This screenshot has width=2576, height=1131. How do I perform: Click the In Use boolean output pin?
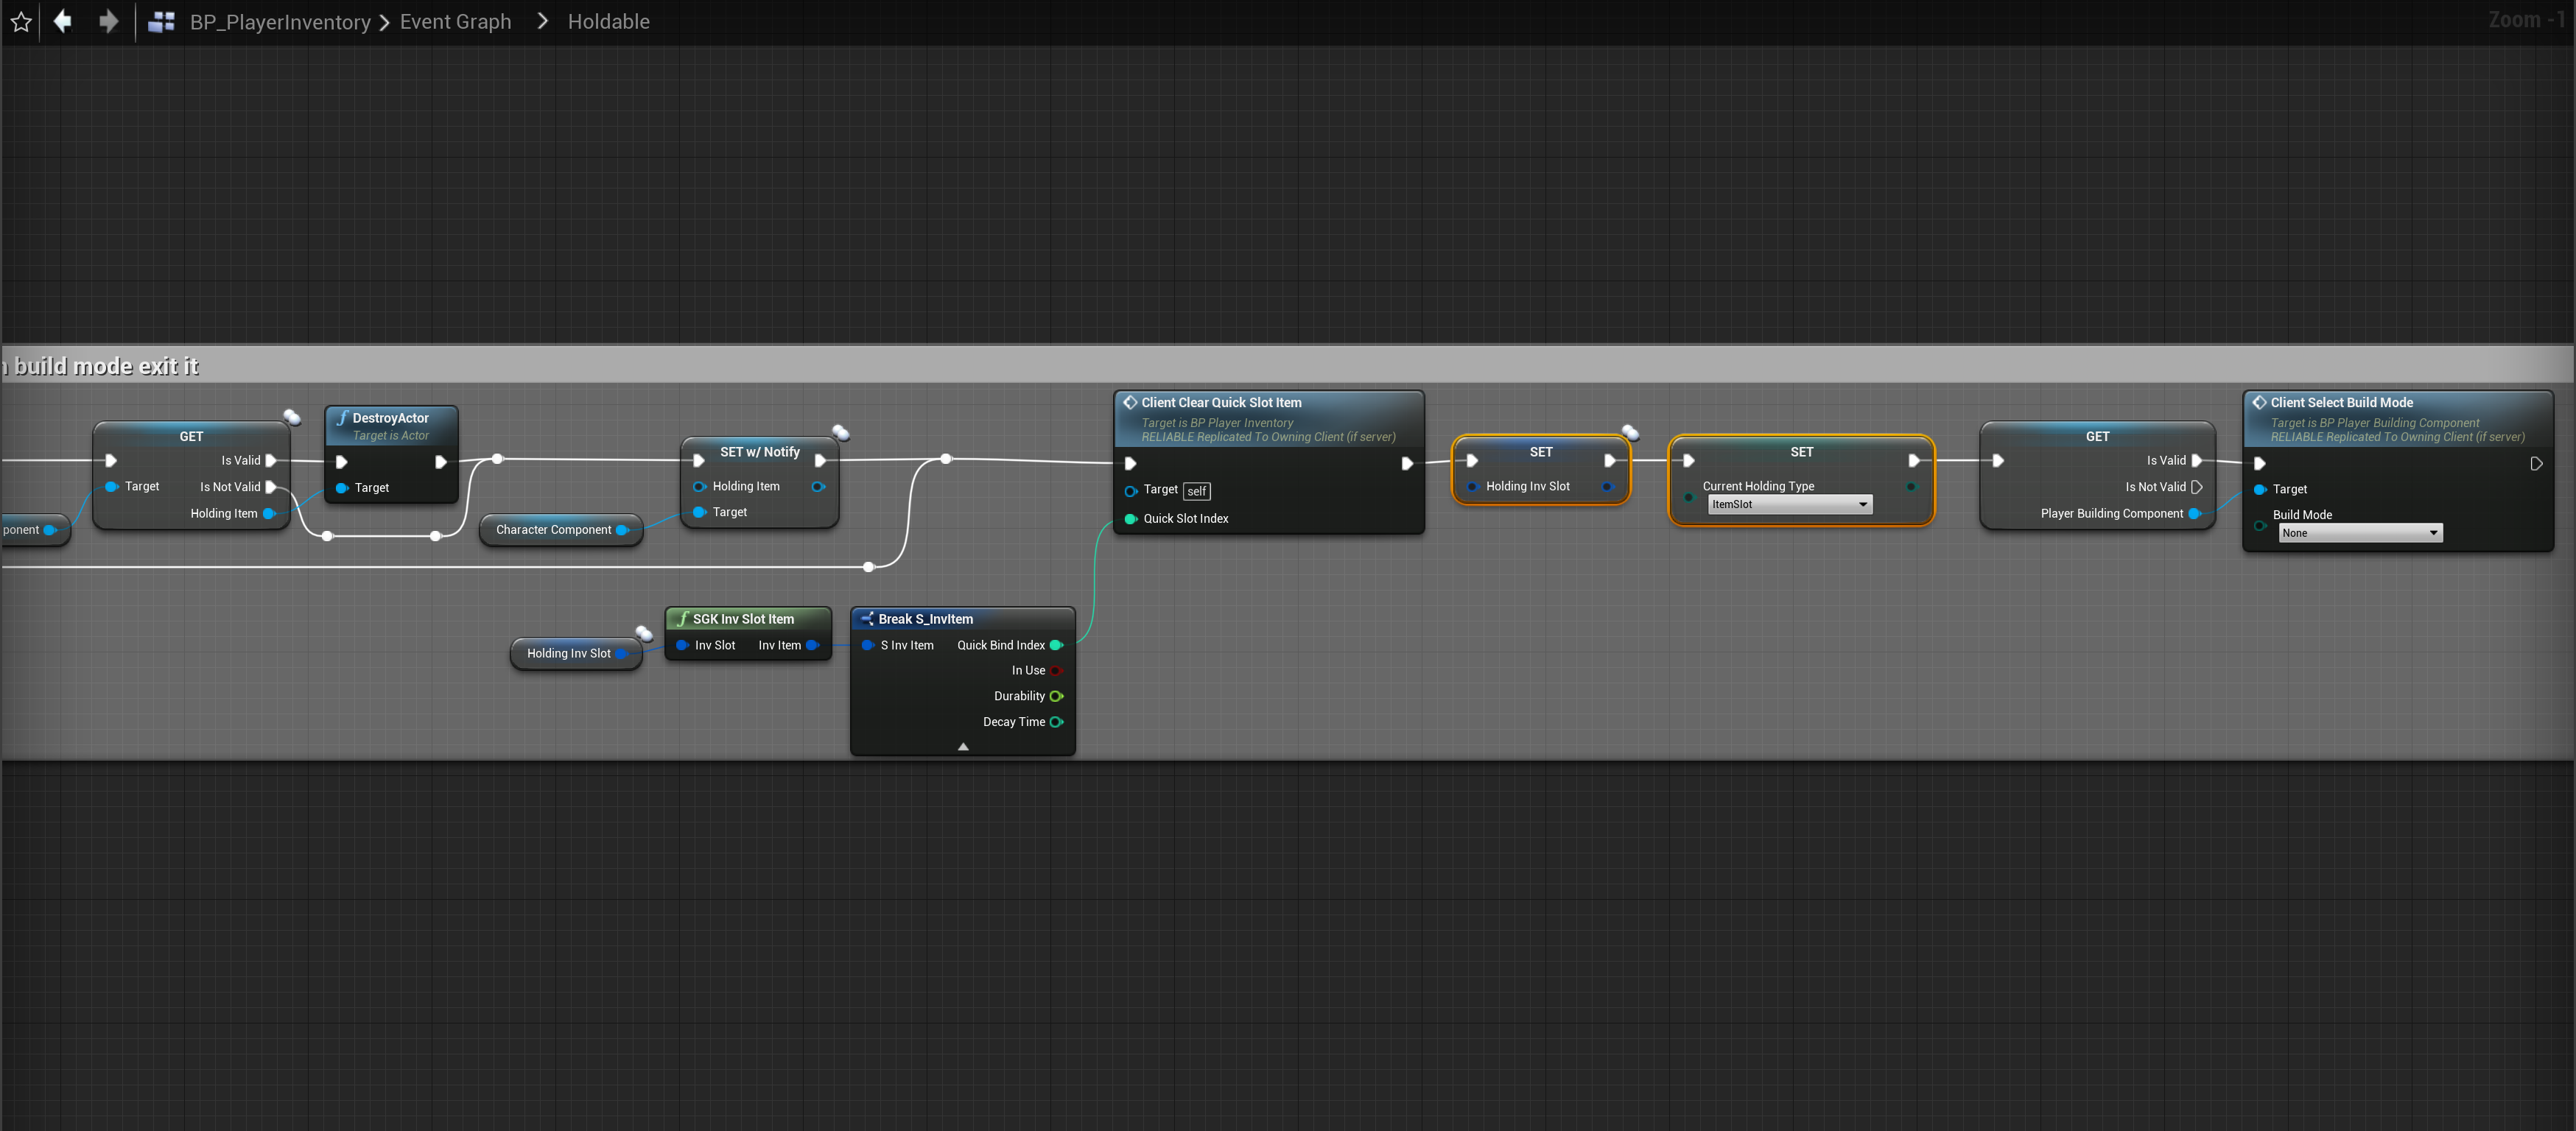(x=1056, y=671)
